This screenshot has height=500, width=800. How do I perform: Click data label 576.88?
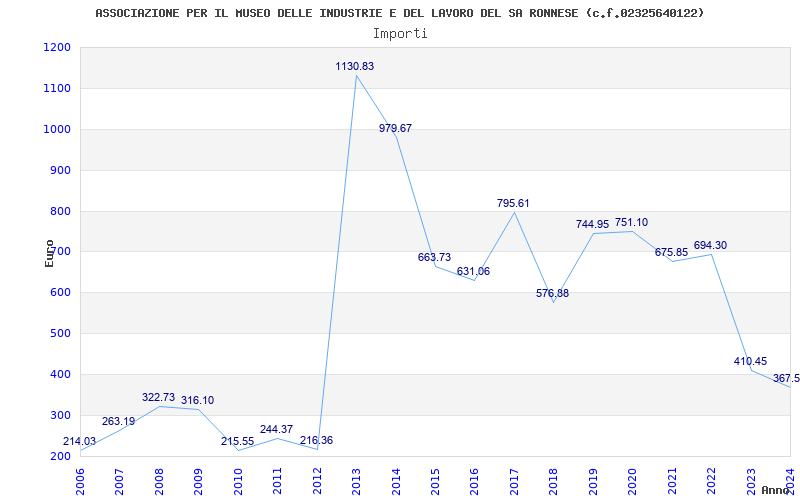click(x=552, y=294)
